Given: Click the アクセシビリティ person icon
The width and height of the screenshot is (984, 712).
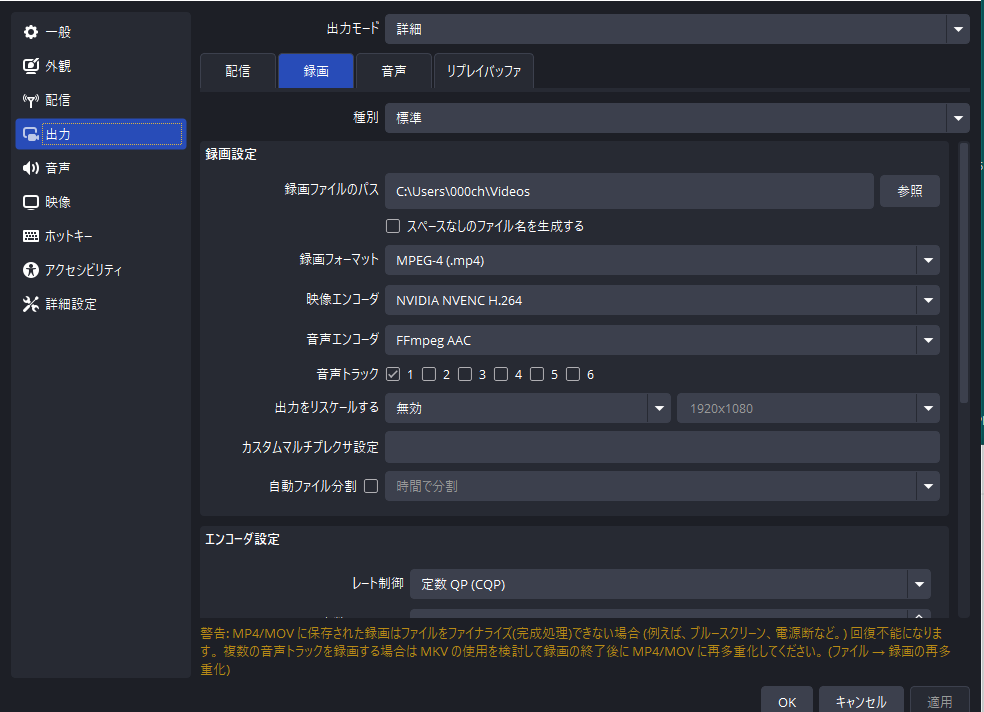Looking at the screenshot, I should 31,270.
